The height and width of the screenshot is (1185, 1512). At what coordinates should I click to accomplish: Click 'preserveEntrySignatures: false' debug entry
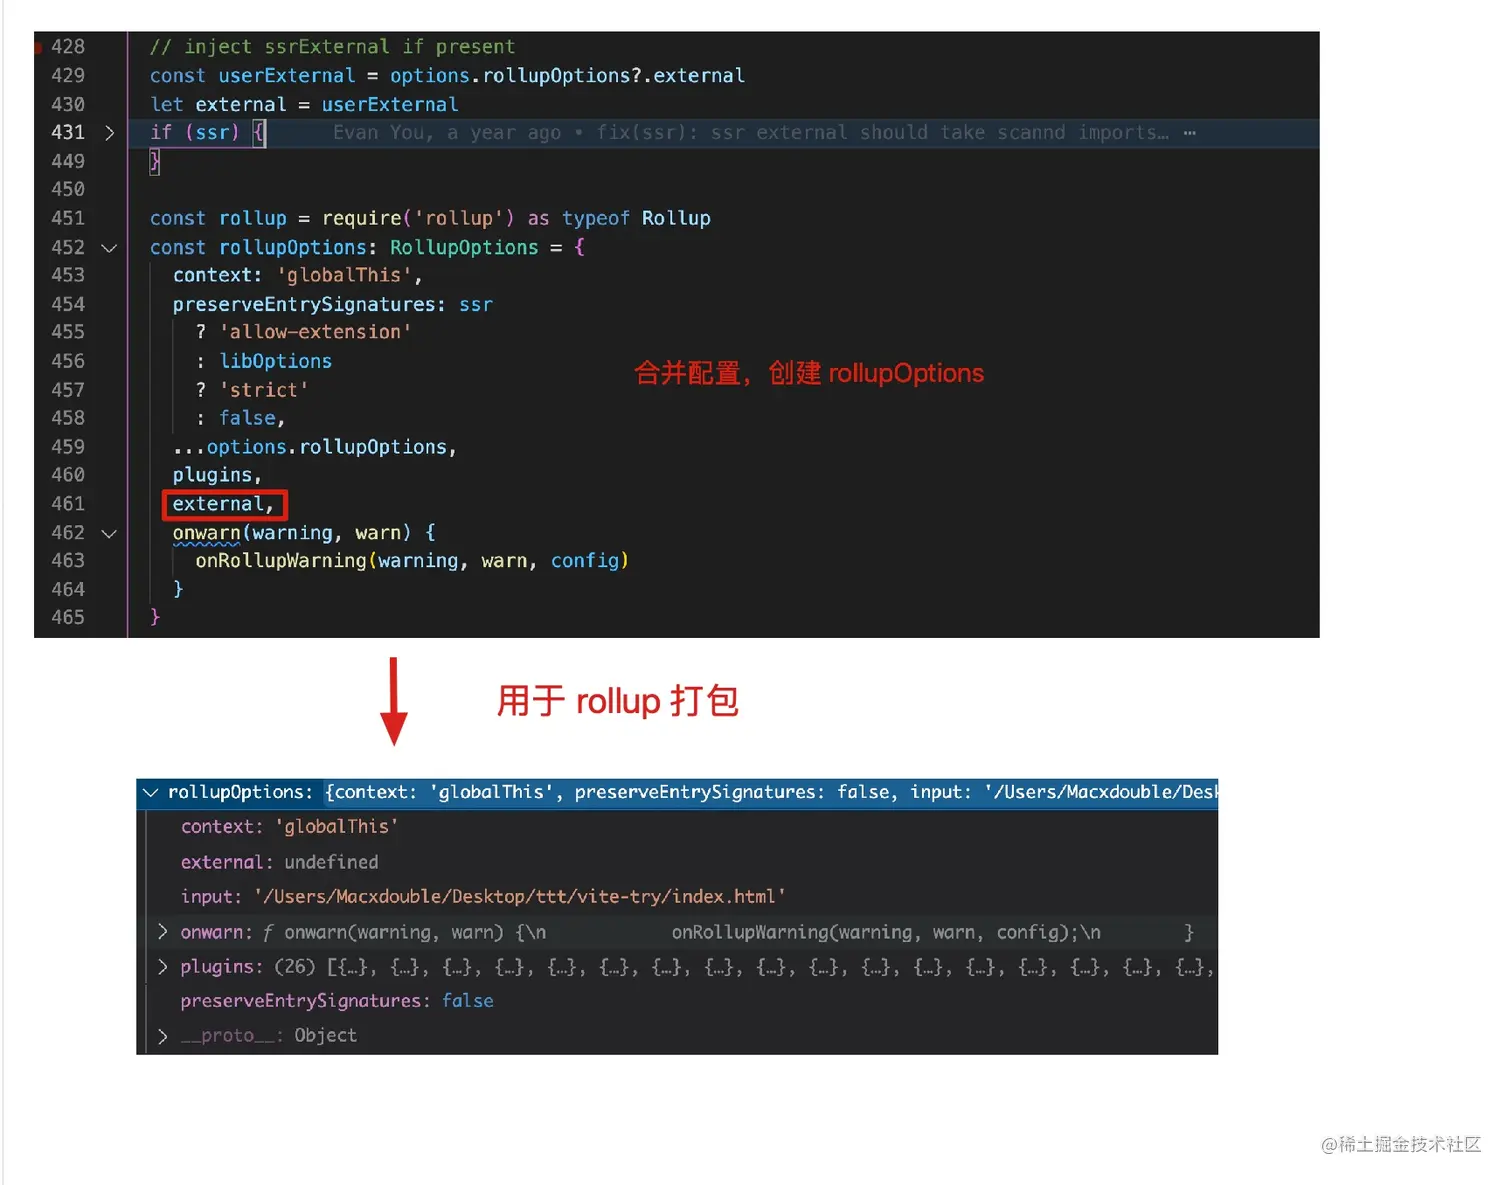pyautogui.click(x=337, y=1001)
